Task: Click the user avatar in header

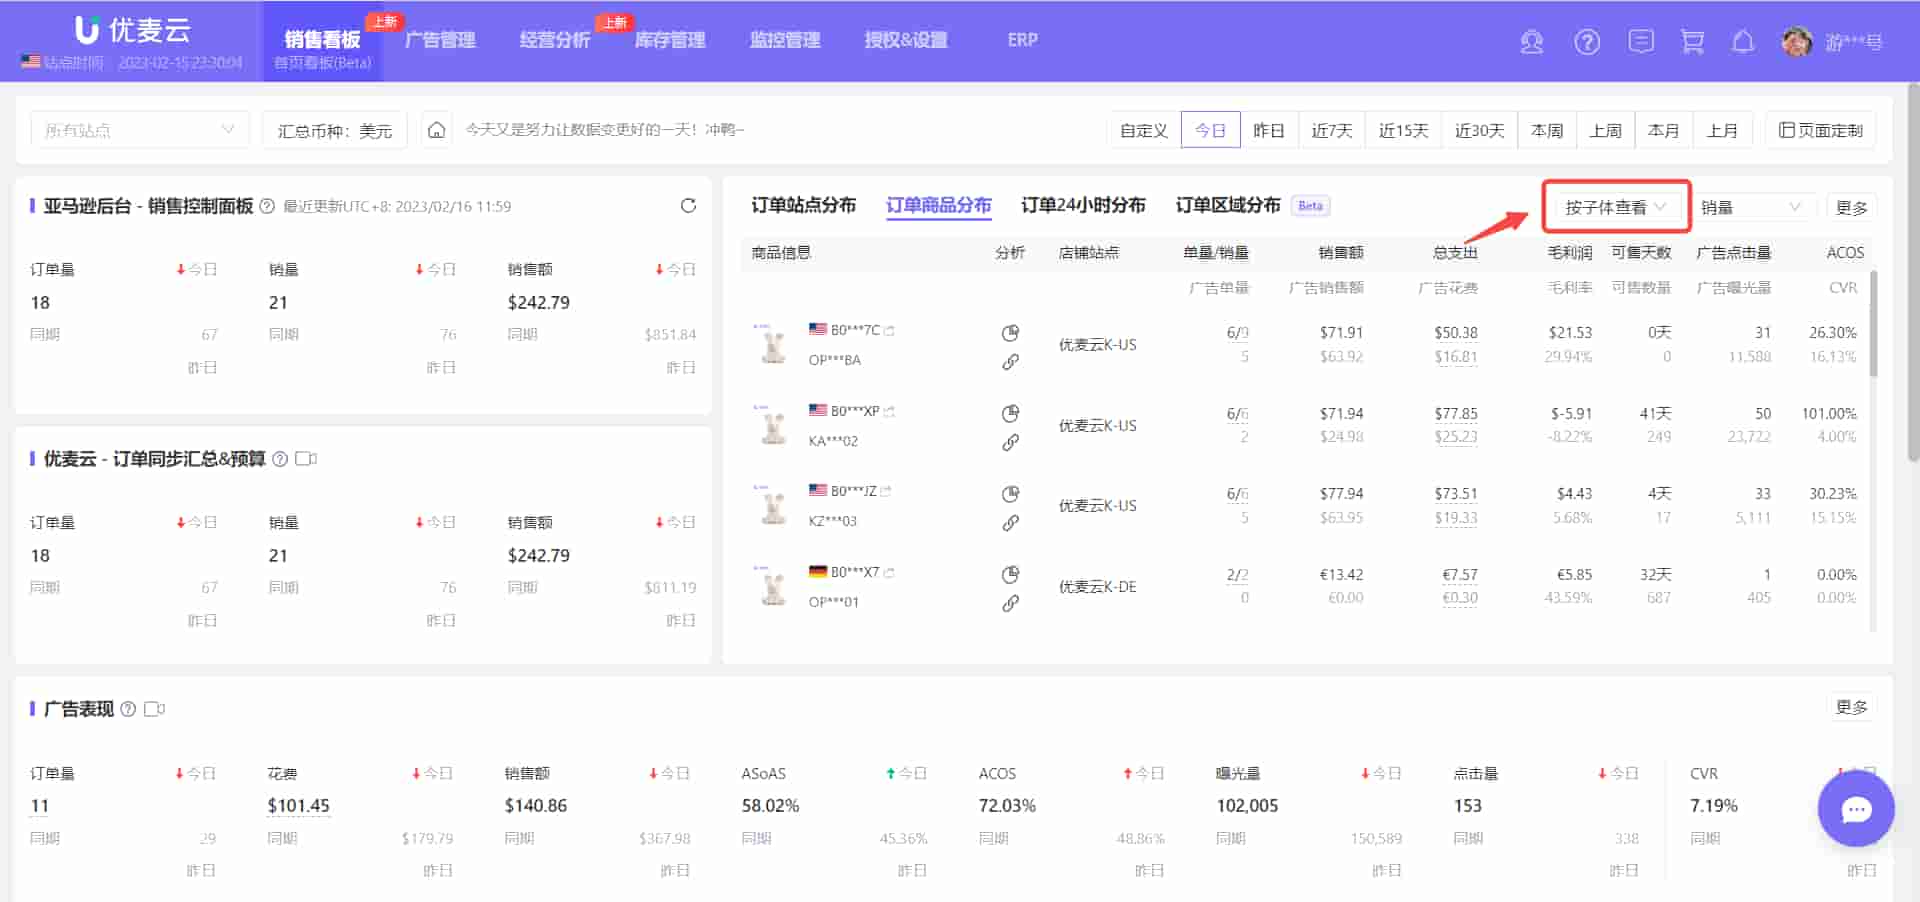Action: (1797, 42)
